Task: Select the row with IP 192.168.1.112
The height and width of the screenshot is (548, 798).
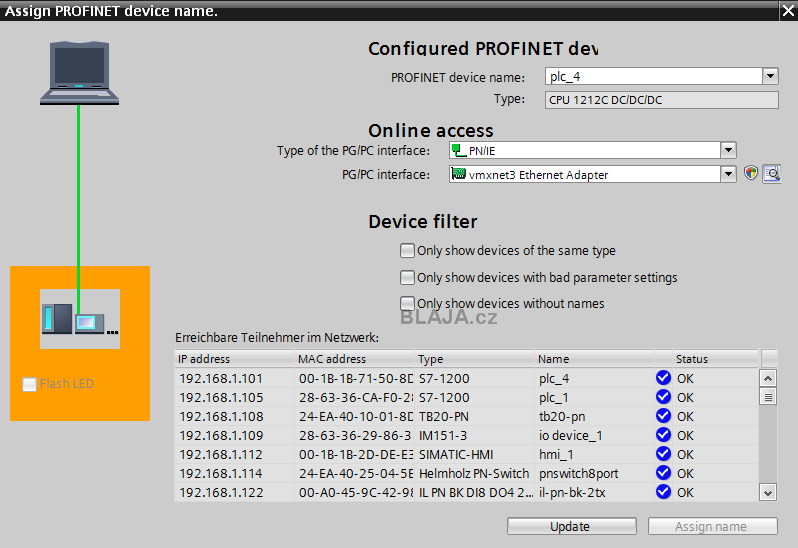Action: (x=467, y=454)
